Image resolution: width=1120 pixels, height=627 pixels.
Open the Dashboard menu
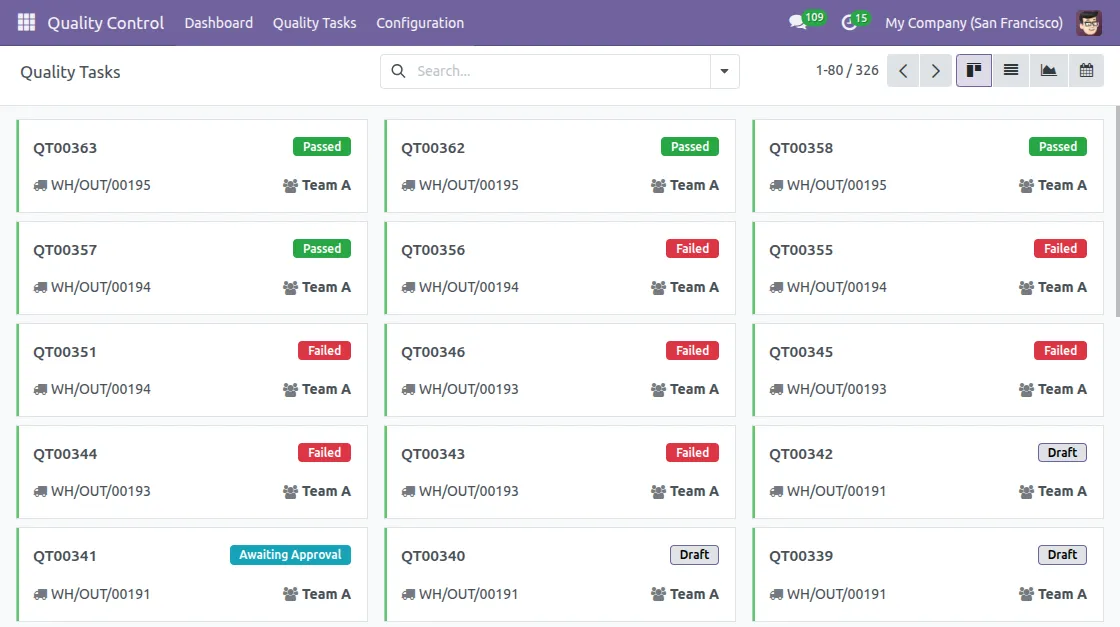[x=218, y=22]
